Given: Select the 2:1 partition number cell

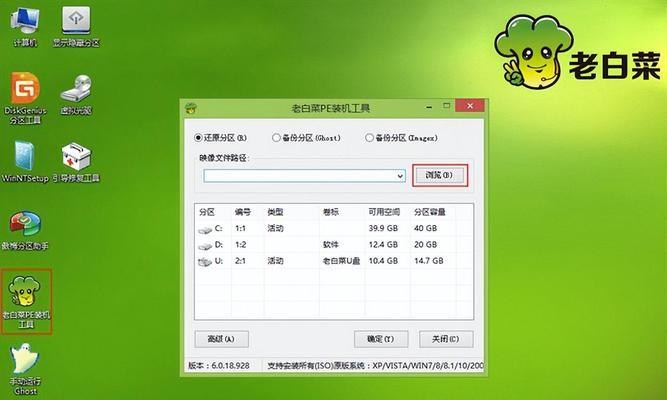Looking at the screenshot, I should pos(240,261).
